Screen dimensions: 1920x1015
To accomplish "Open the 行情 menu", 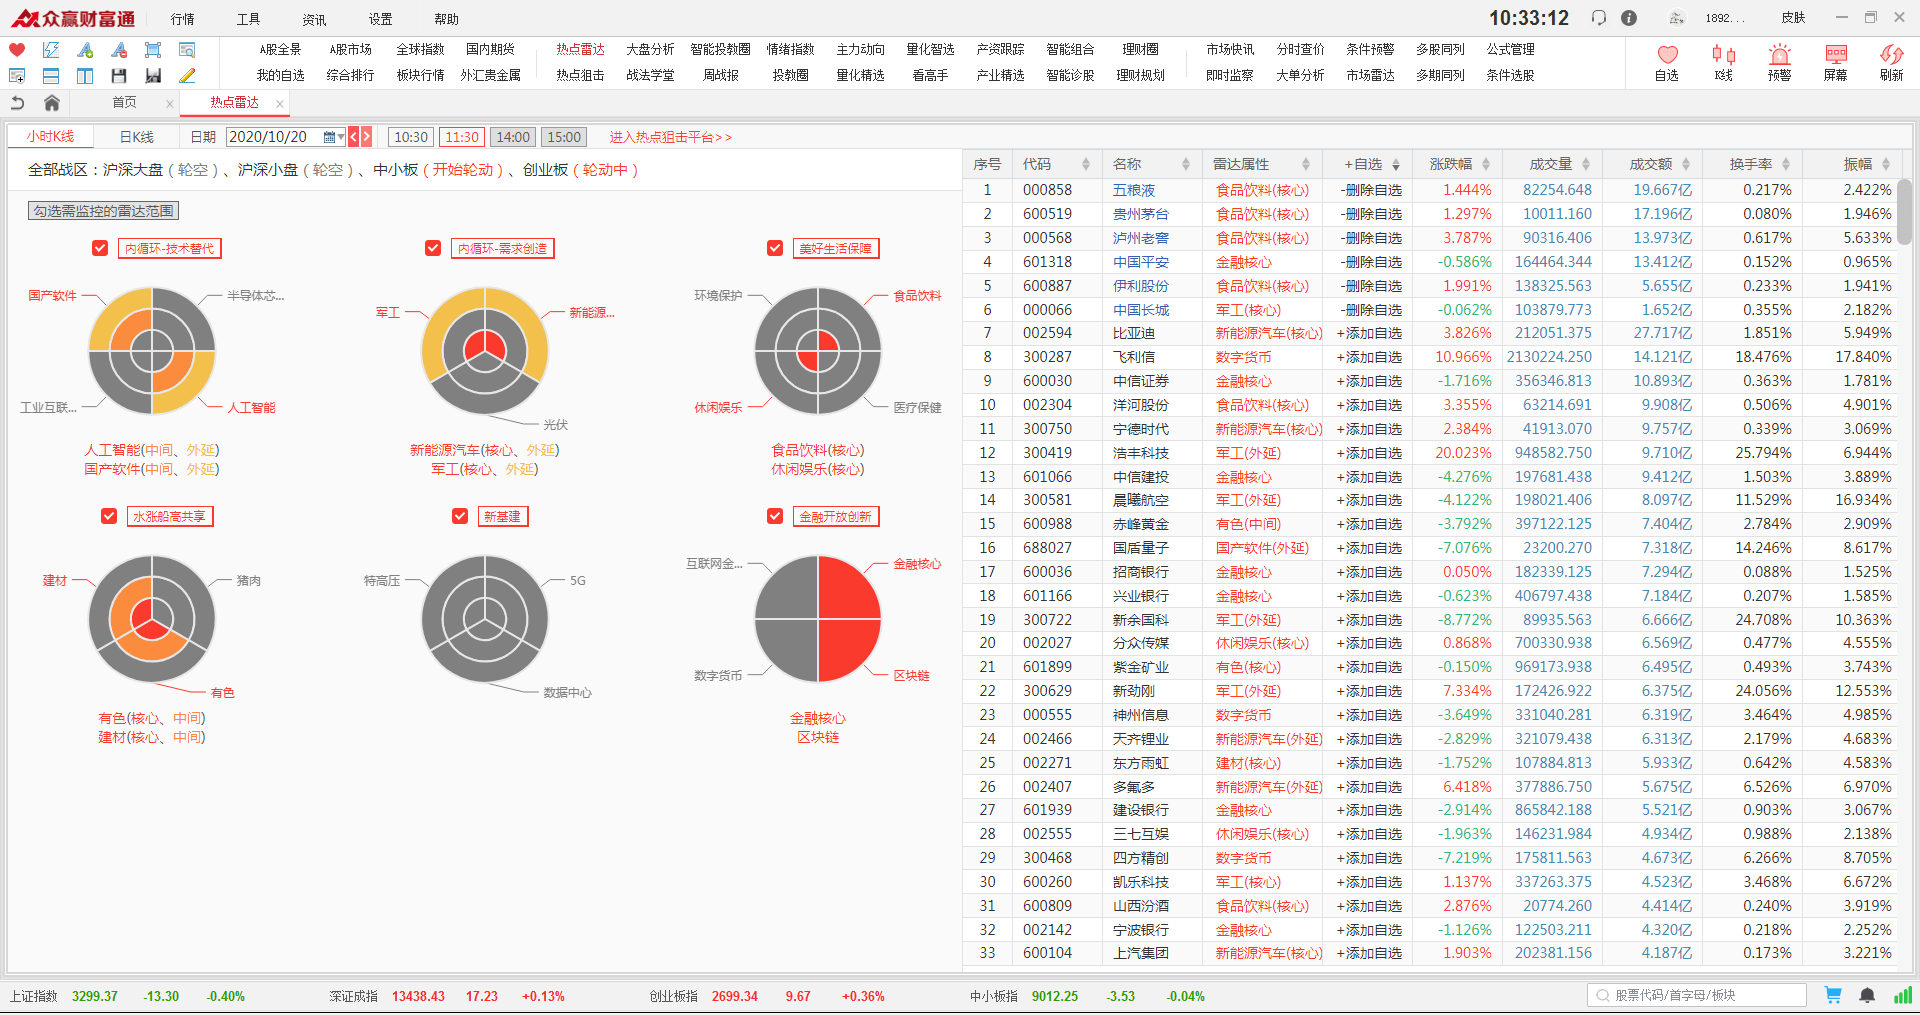I will click(183, 19).
